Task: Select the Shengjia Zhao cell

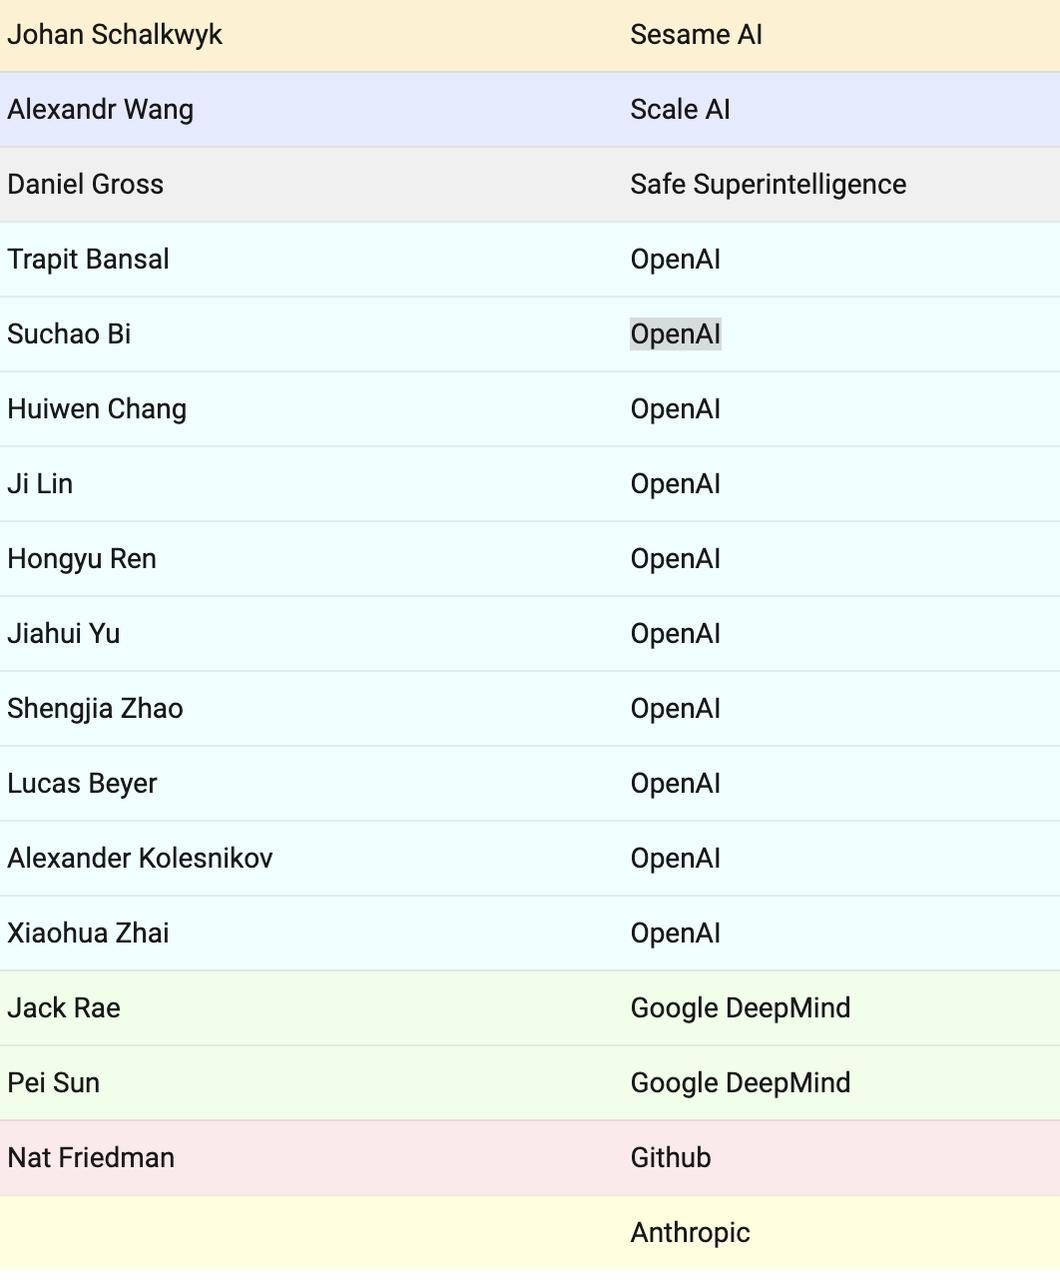Action: pyautogui.click(x=95, y=709)
